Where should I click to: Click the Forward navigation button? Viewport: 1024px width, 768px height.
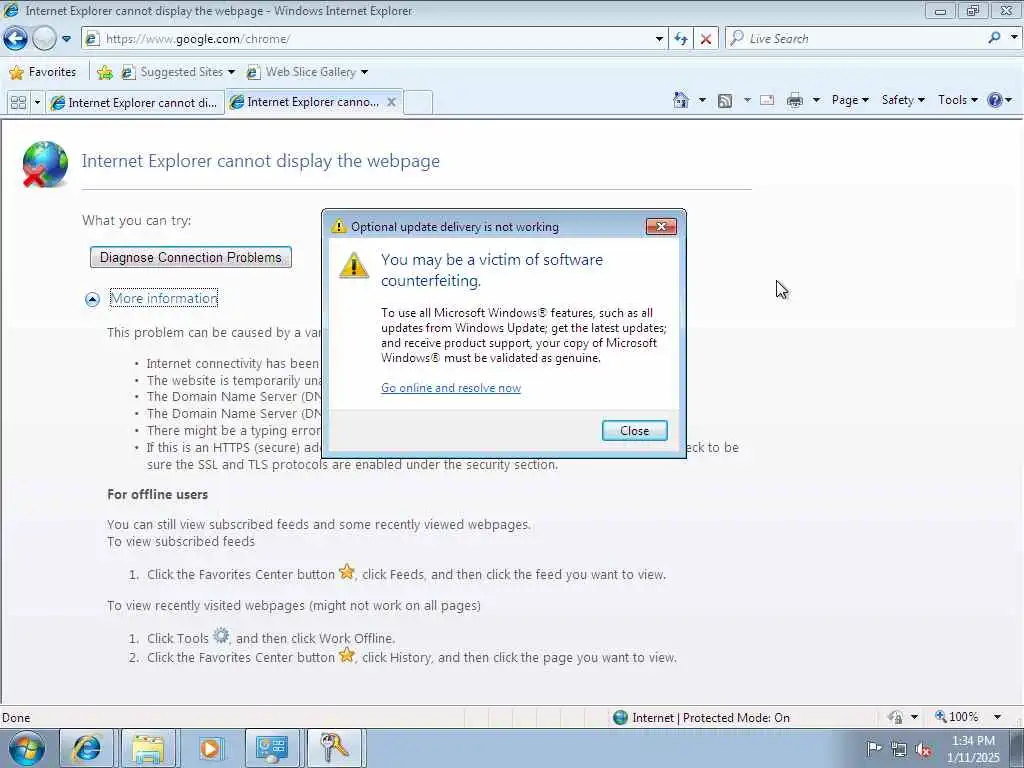tap(44, 39)
